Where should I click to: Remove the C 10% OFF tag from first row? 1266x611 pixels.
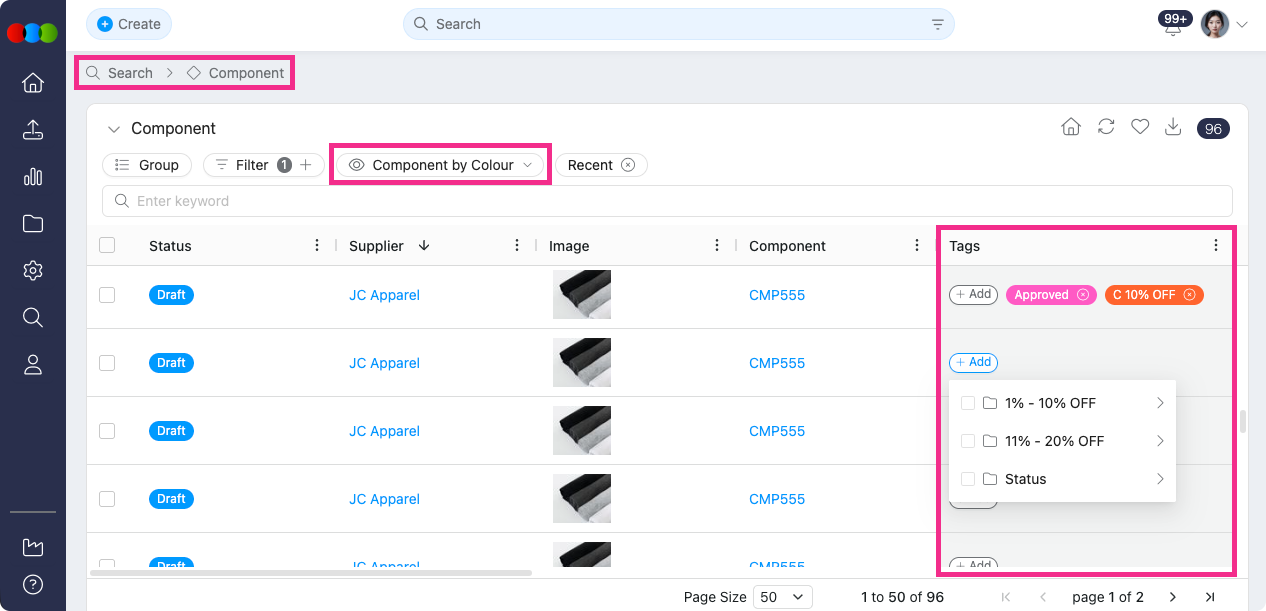click(x=1189, y=294)
